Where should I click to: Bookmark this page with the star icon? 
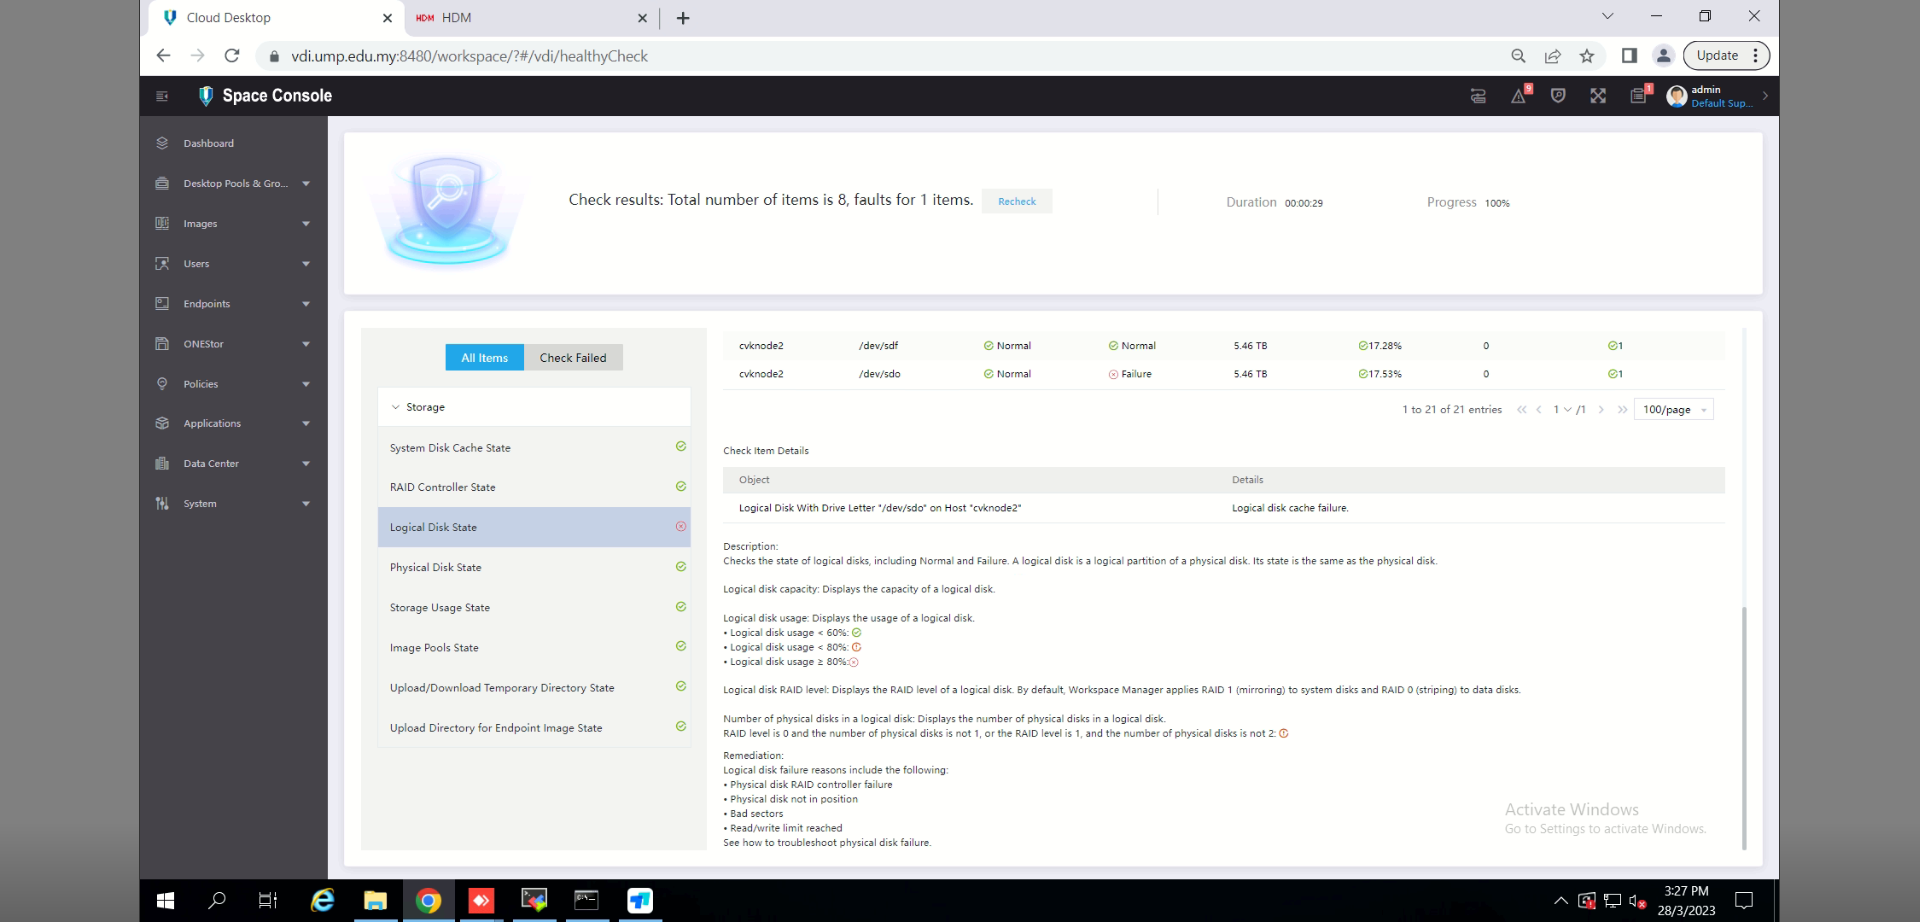[1587, 56]
